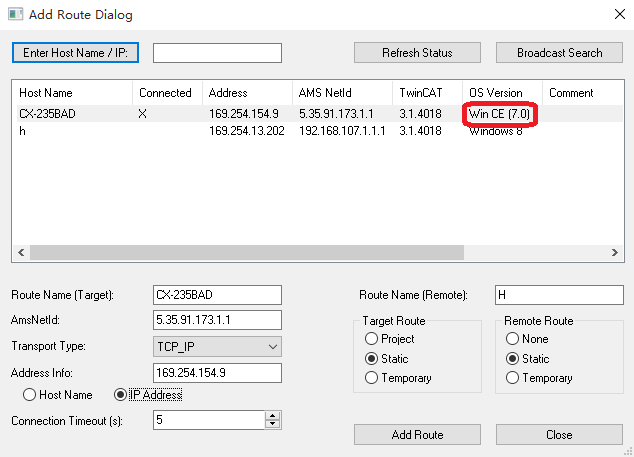634x457 pixels.
Task: Sort by Host Name column header
Action: (x=46, y=93)
